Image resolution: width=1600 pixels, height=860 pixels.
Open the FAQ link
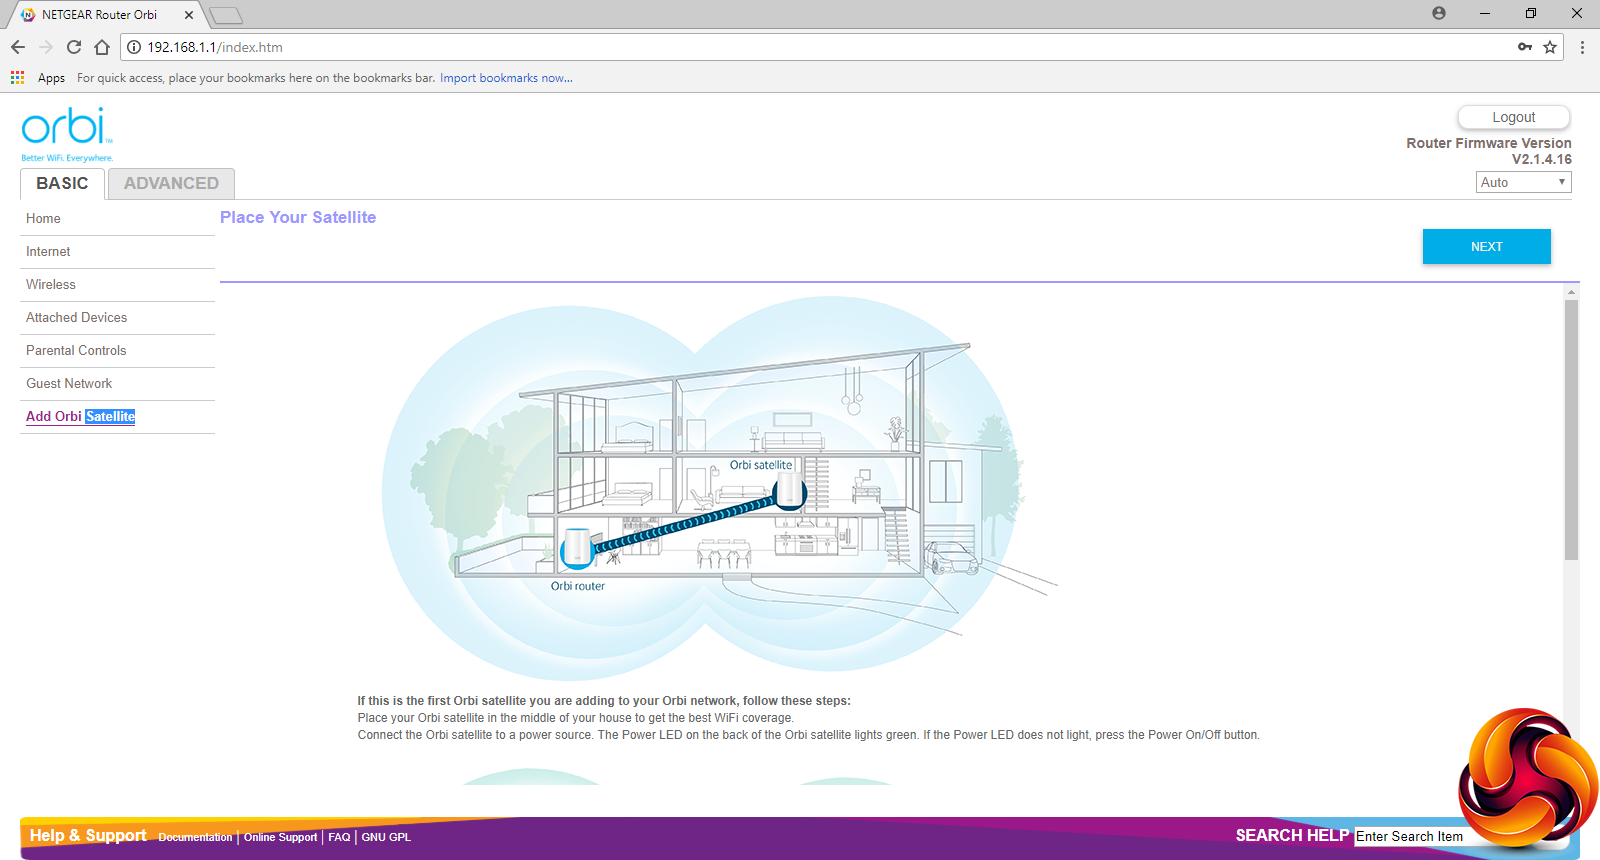(x=339, y=837)
